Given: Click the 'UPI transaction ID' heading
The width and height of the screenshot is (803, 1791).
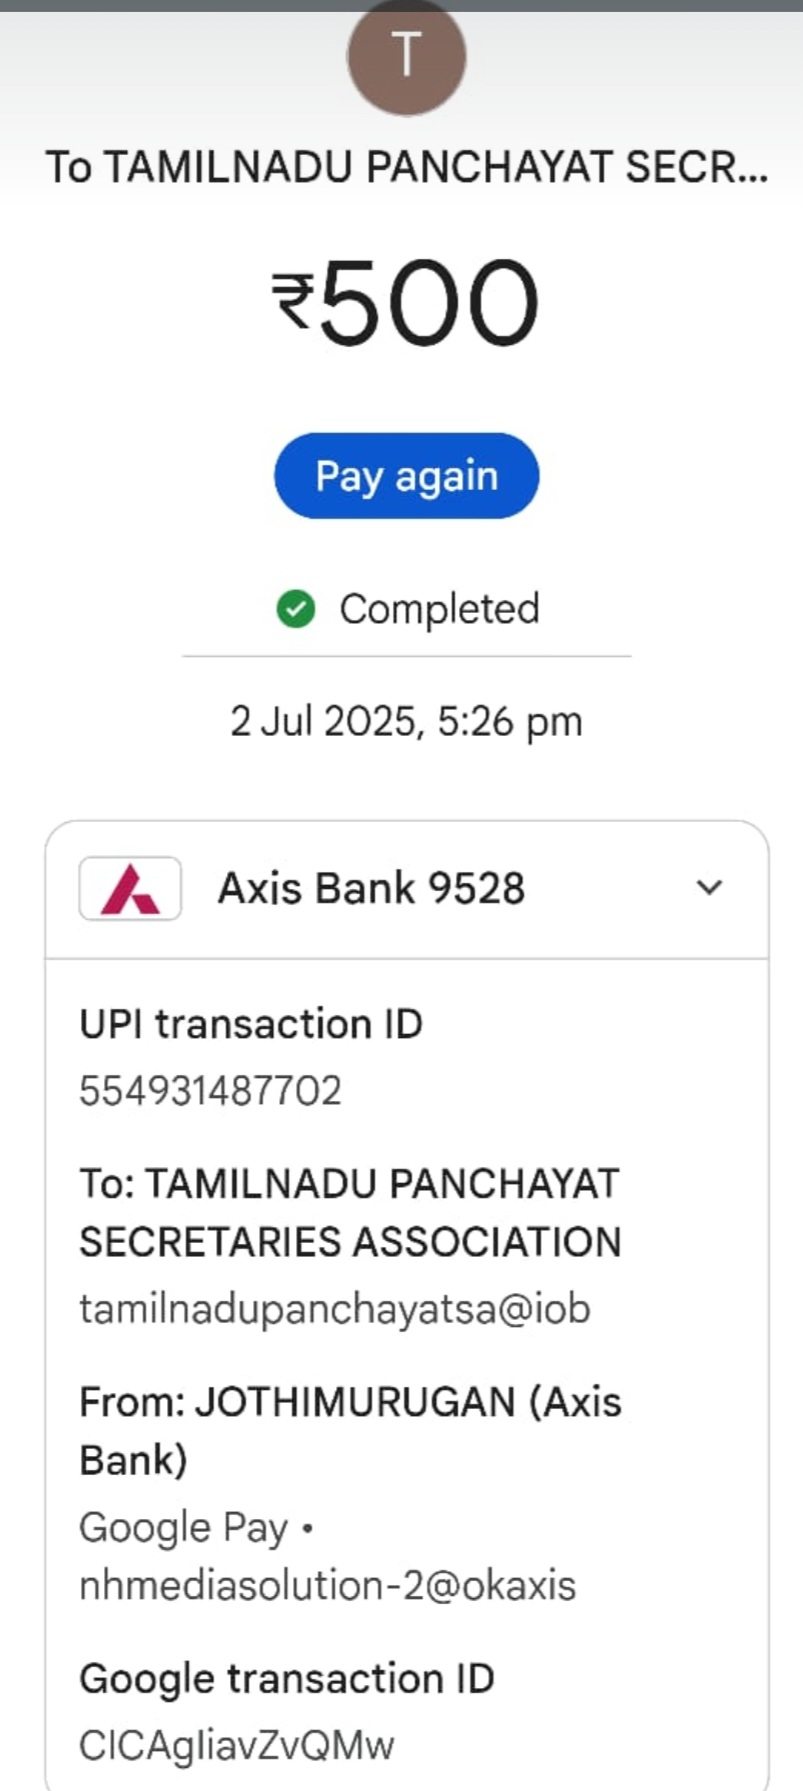Looking at the screenshot, I should pyautogui.click(x=251, y=1024).
